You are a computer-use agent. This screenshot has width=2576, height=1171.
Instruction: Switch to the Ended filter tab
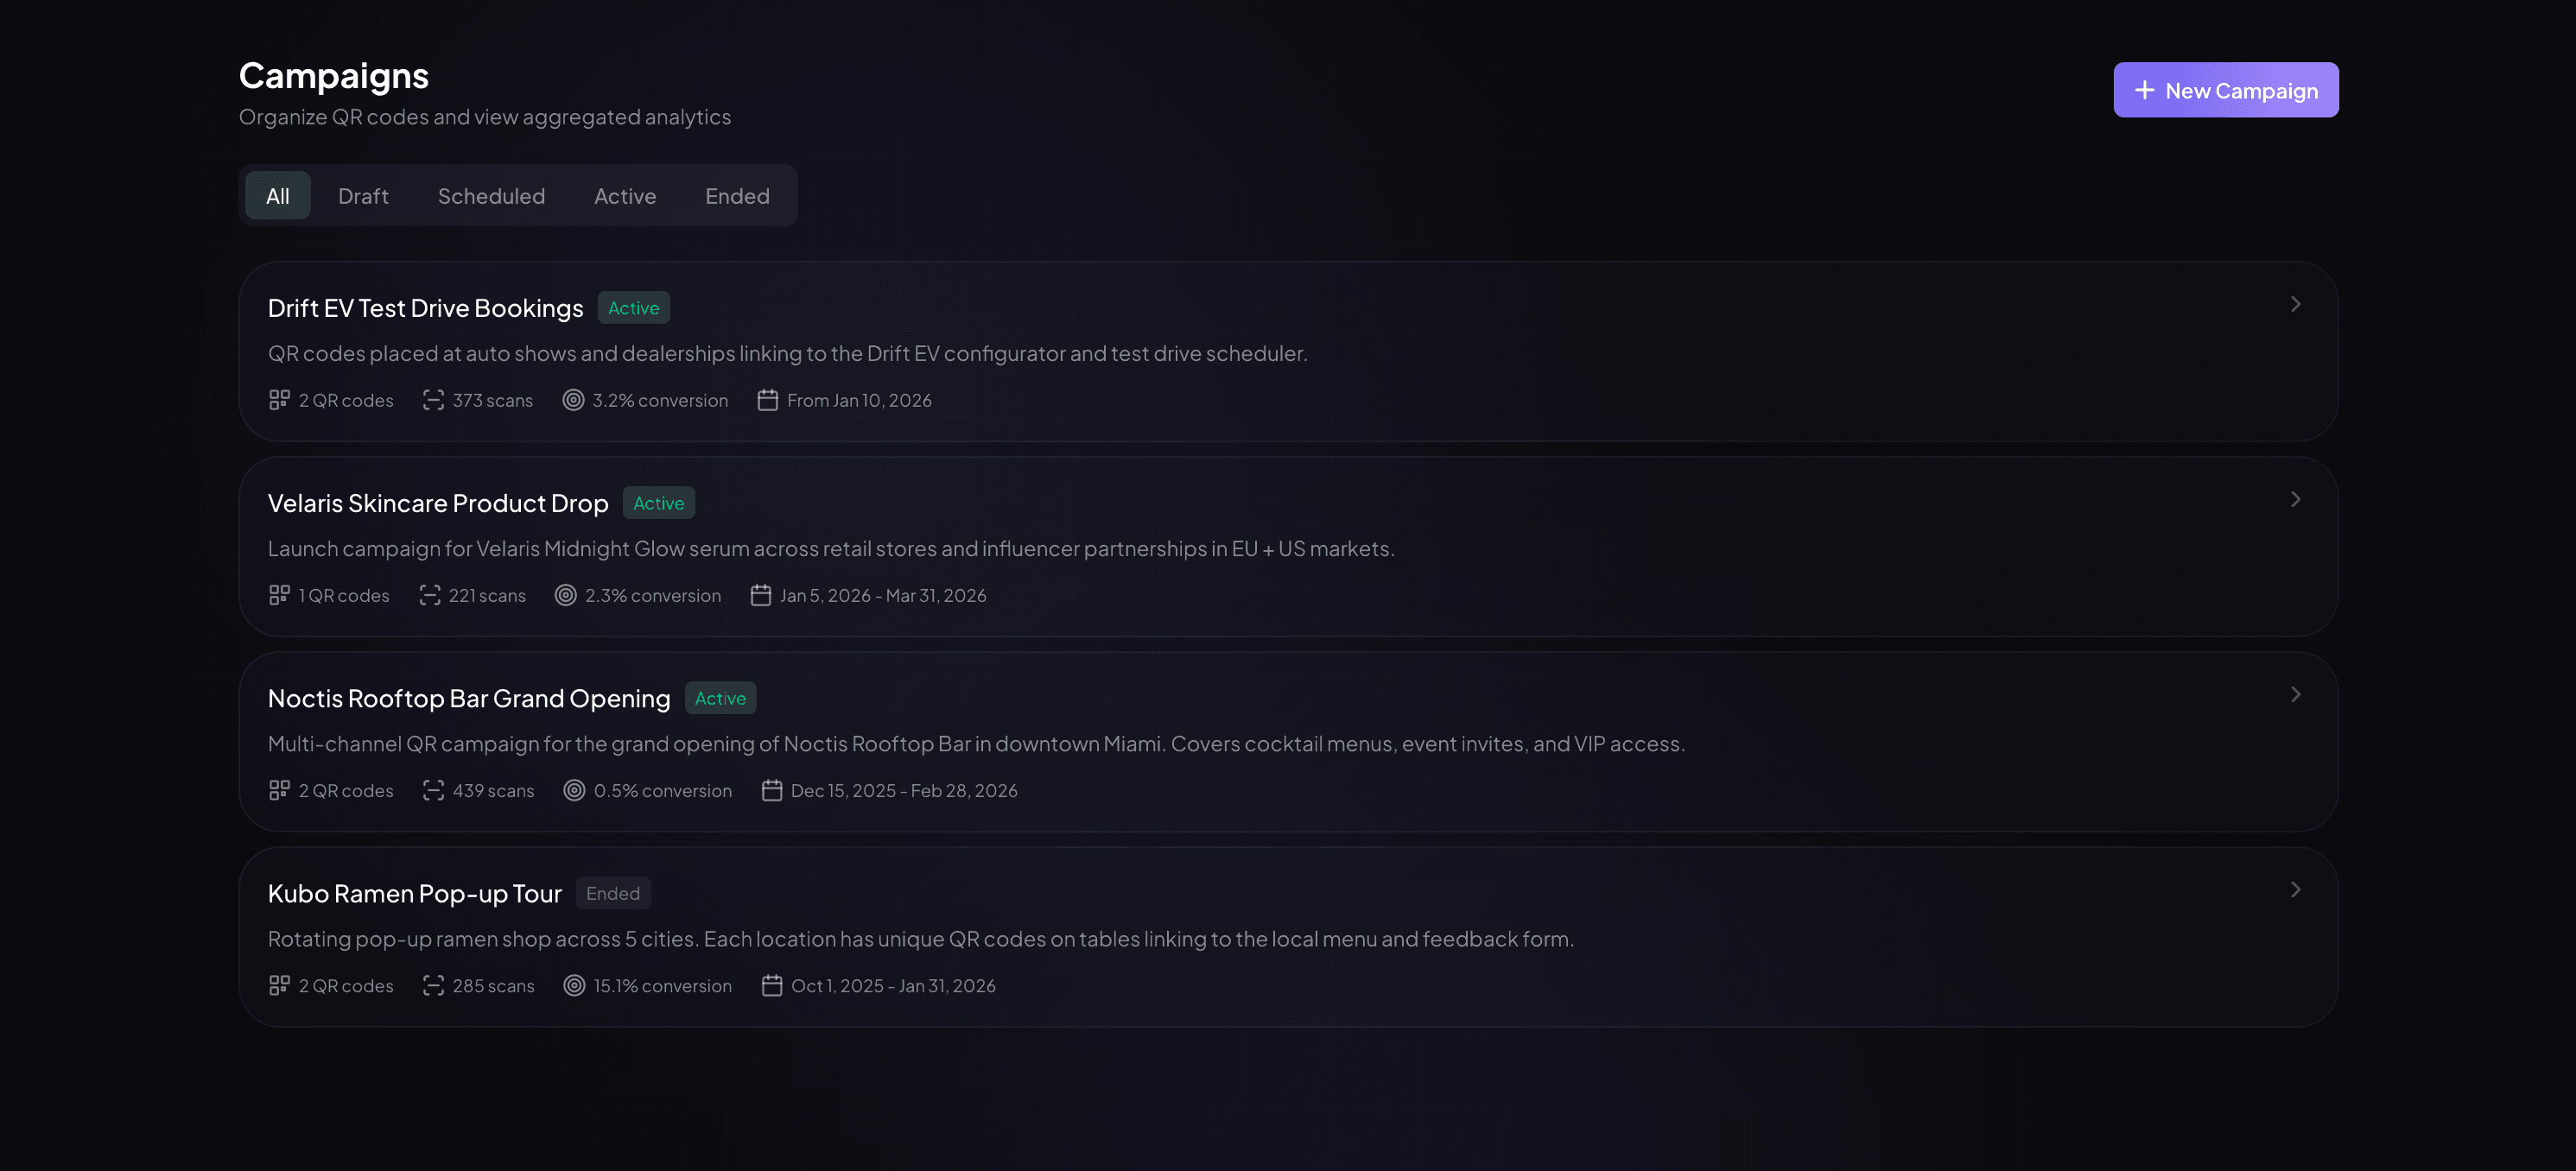[737, 195]
